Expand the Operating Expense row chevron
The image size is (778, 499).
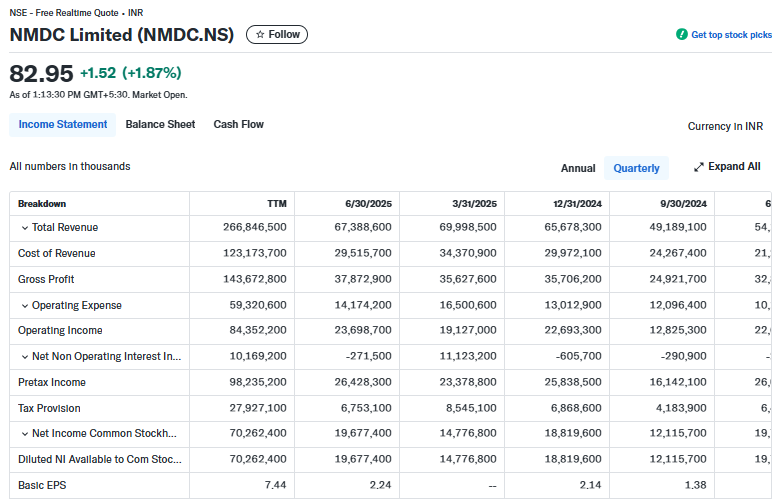coord(25,306)
